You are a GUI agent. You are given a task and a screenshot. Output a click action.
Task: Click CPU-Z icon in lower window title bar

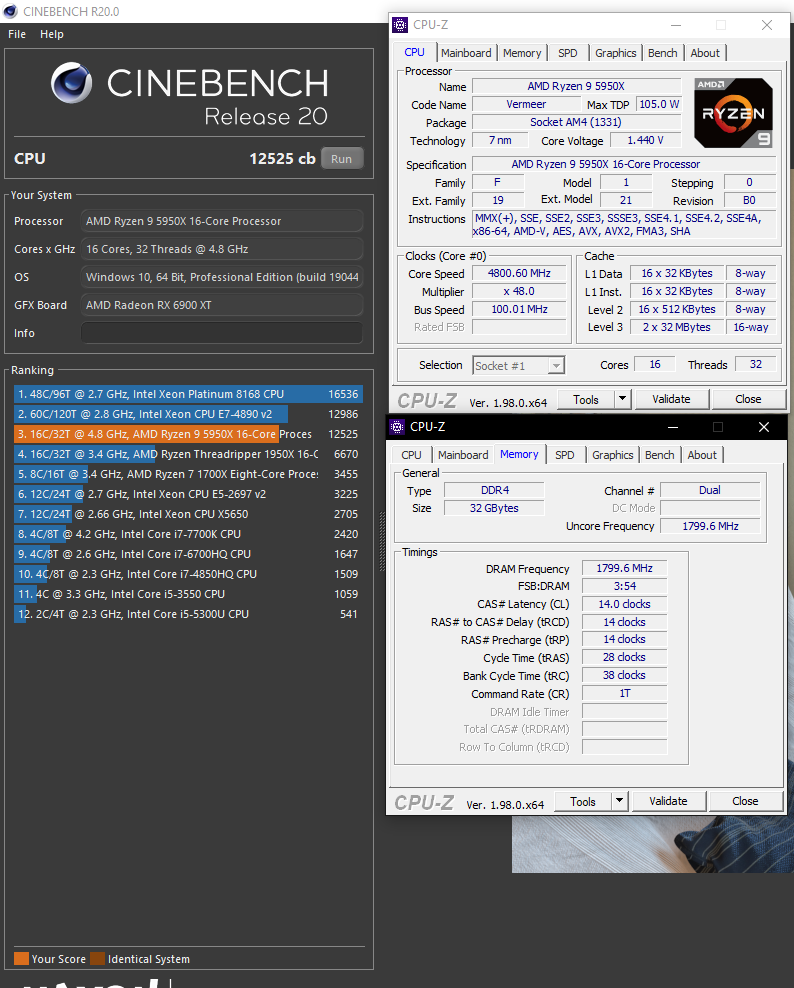click(397, 427)
